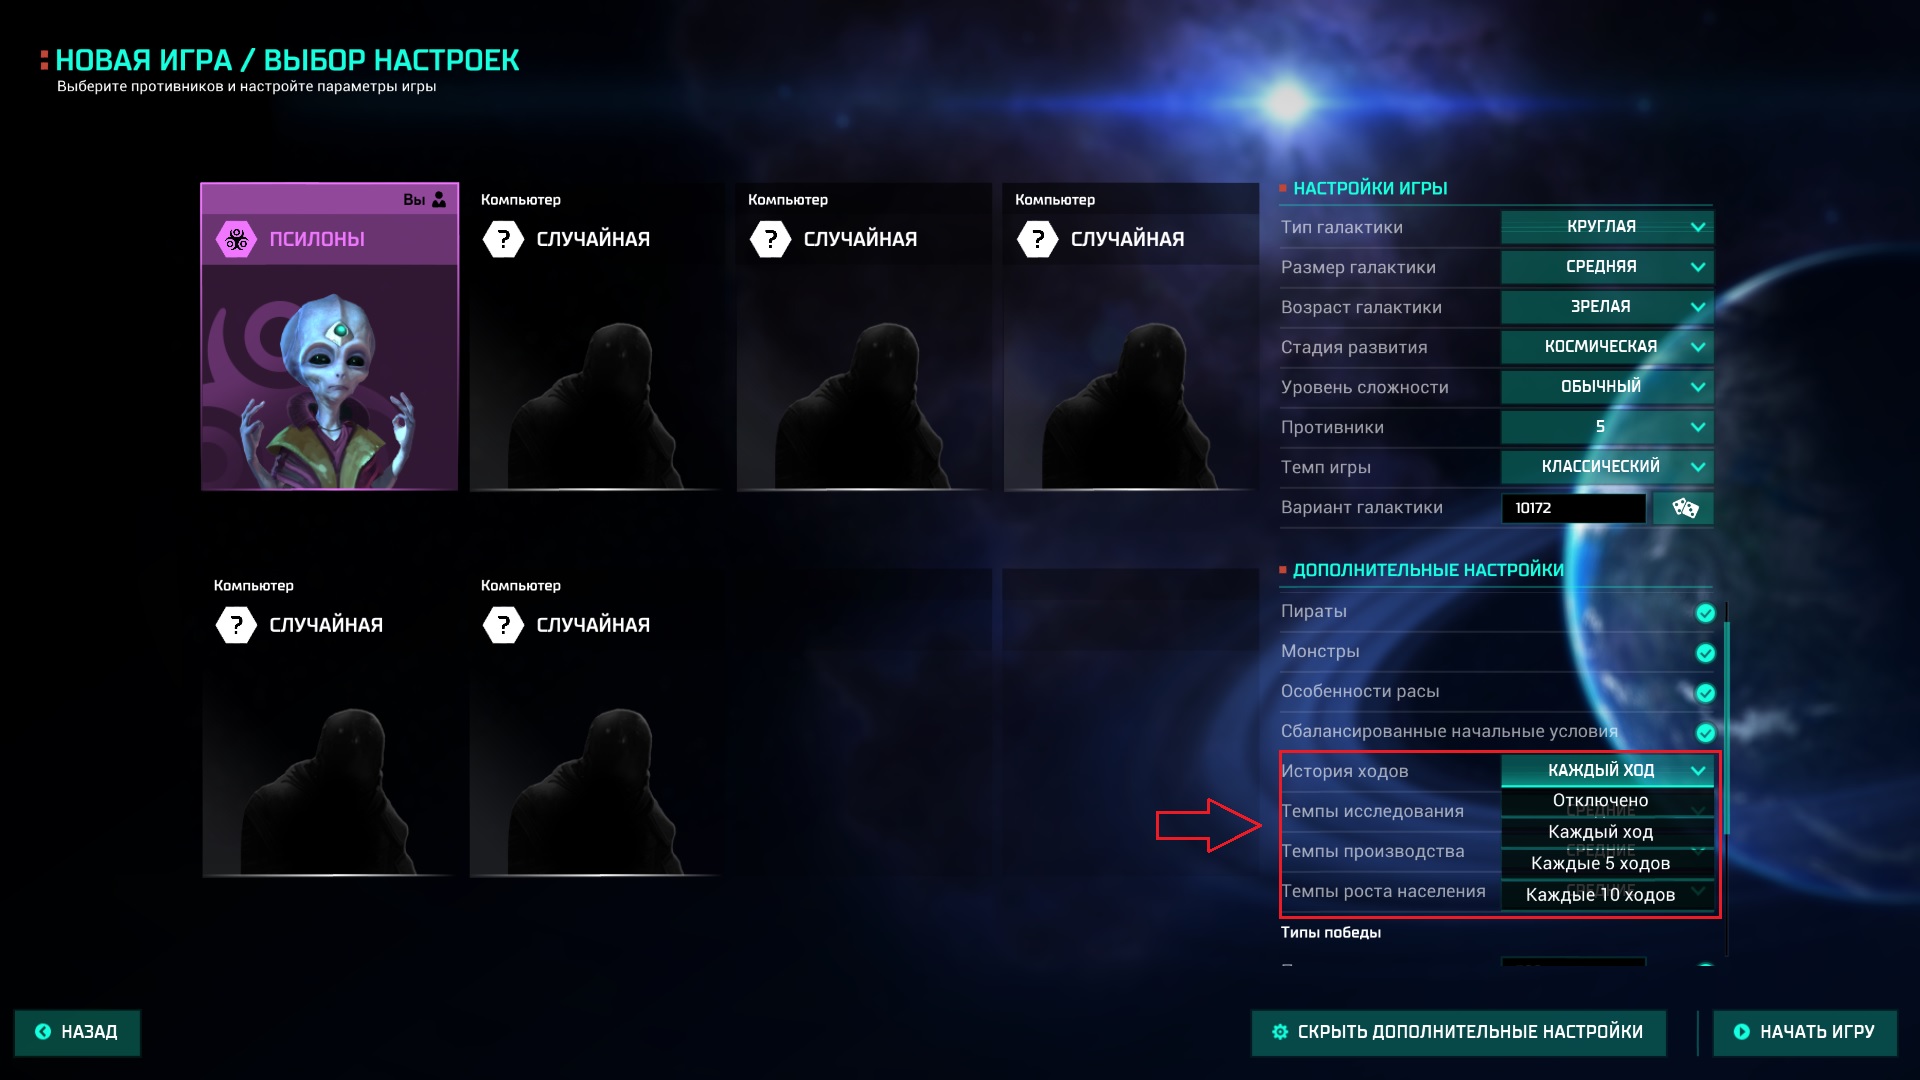This screenshot has width=1920, height=1080.
Task: Click the question mark icon of the second player slot
Action: 503,239
